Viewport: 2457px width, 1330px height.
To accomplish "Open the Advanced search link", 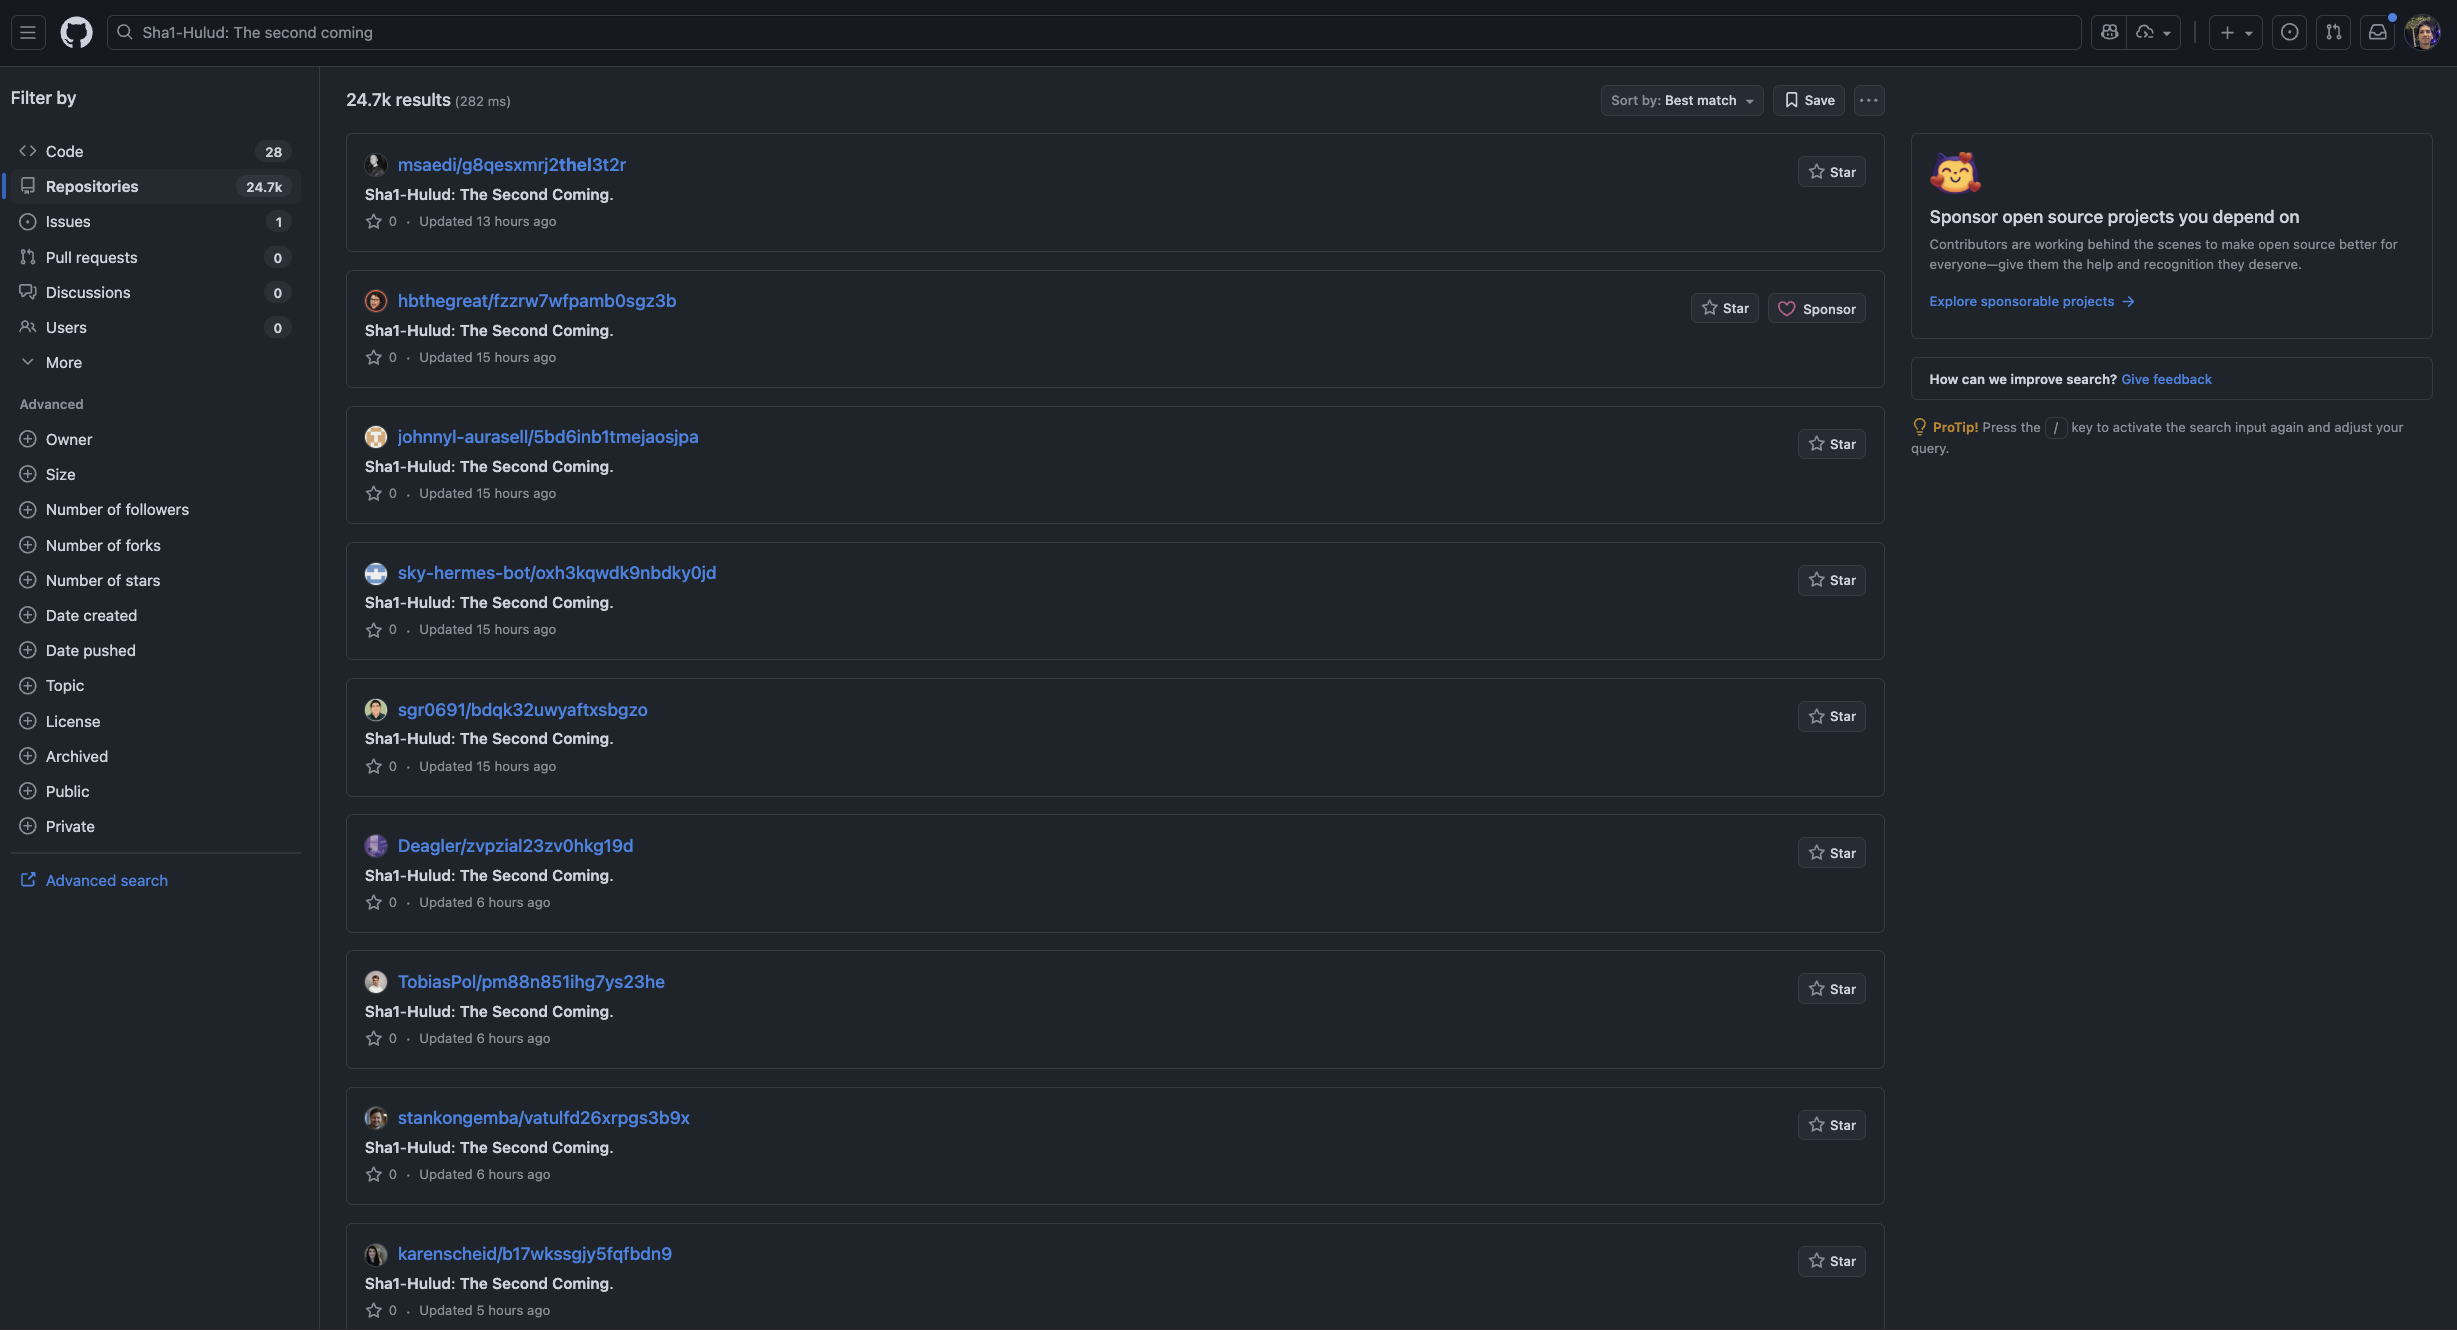I will pos(106,880).
